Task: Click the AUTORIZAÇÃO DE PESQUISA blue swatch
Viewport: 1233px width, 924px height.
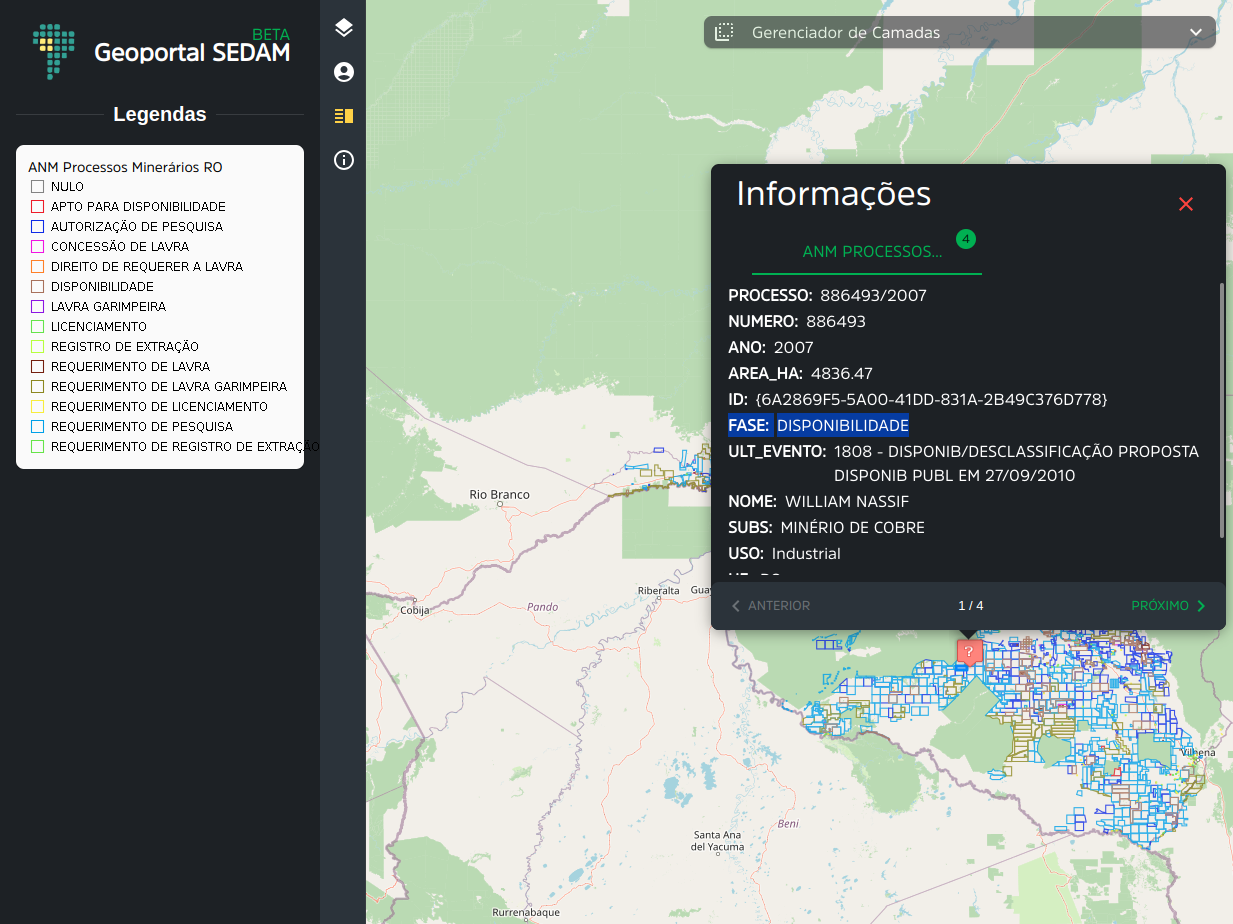Action: (37, 227)
